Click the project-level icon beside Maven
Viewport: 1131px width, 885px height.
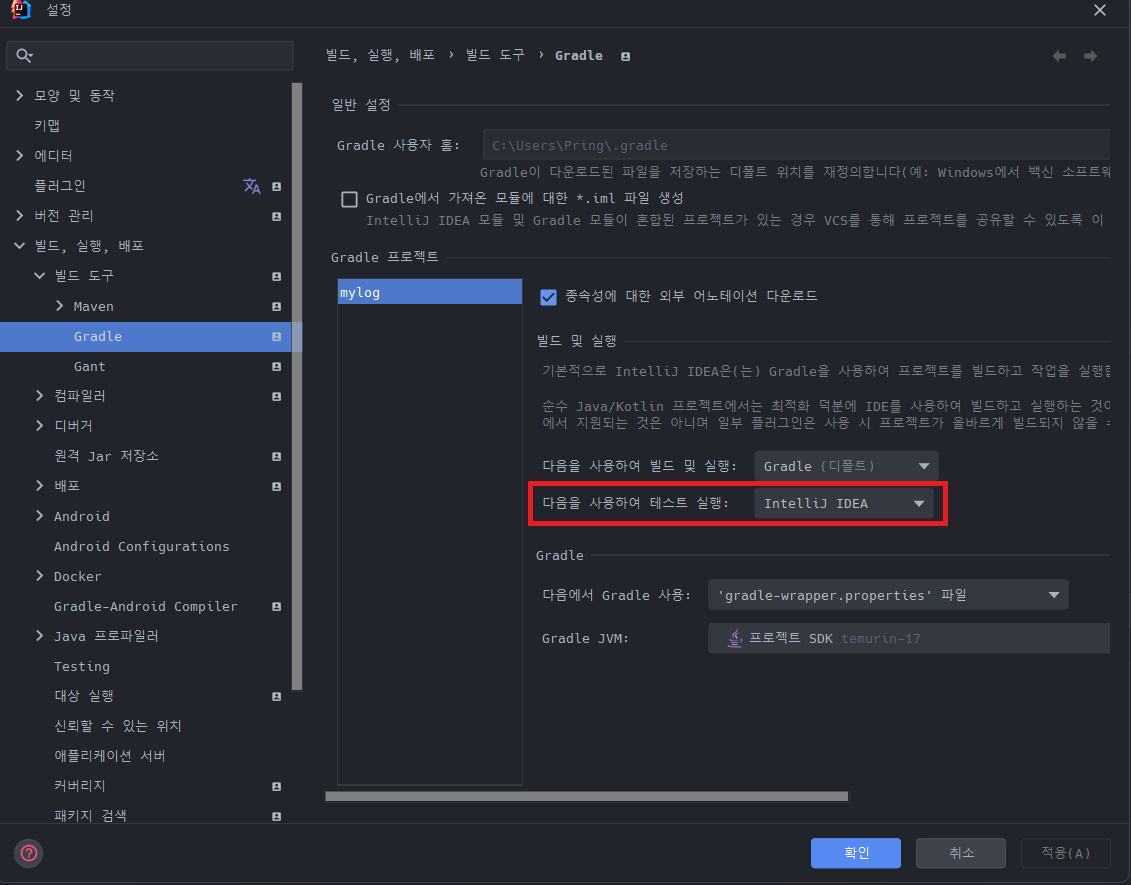[x=276, y=307]
